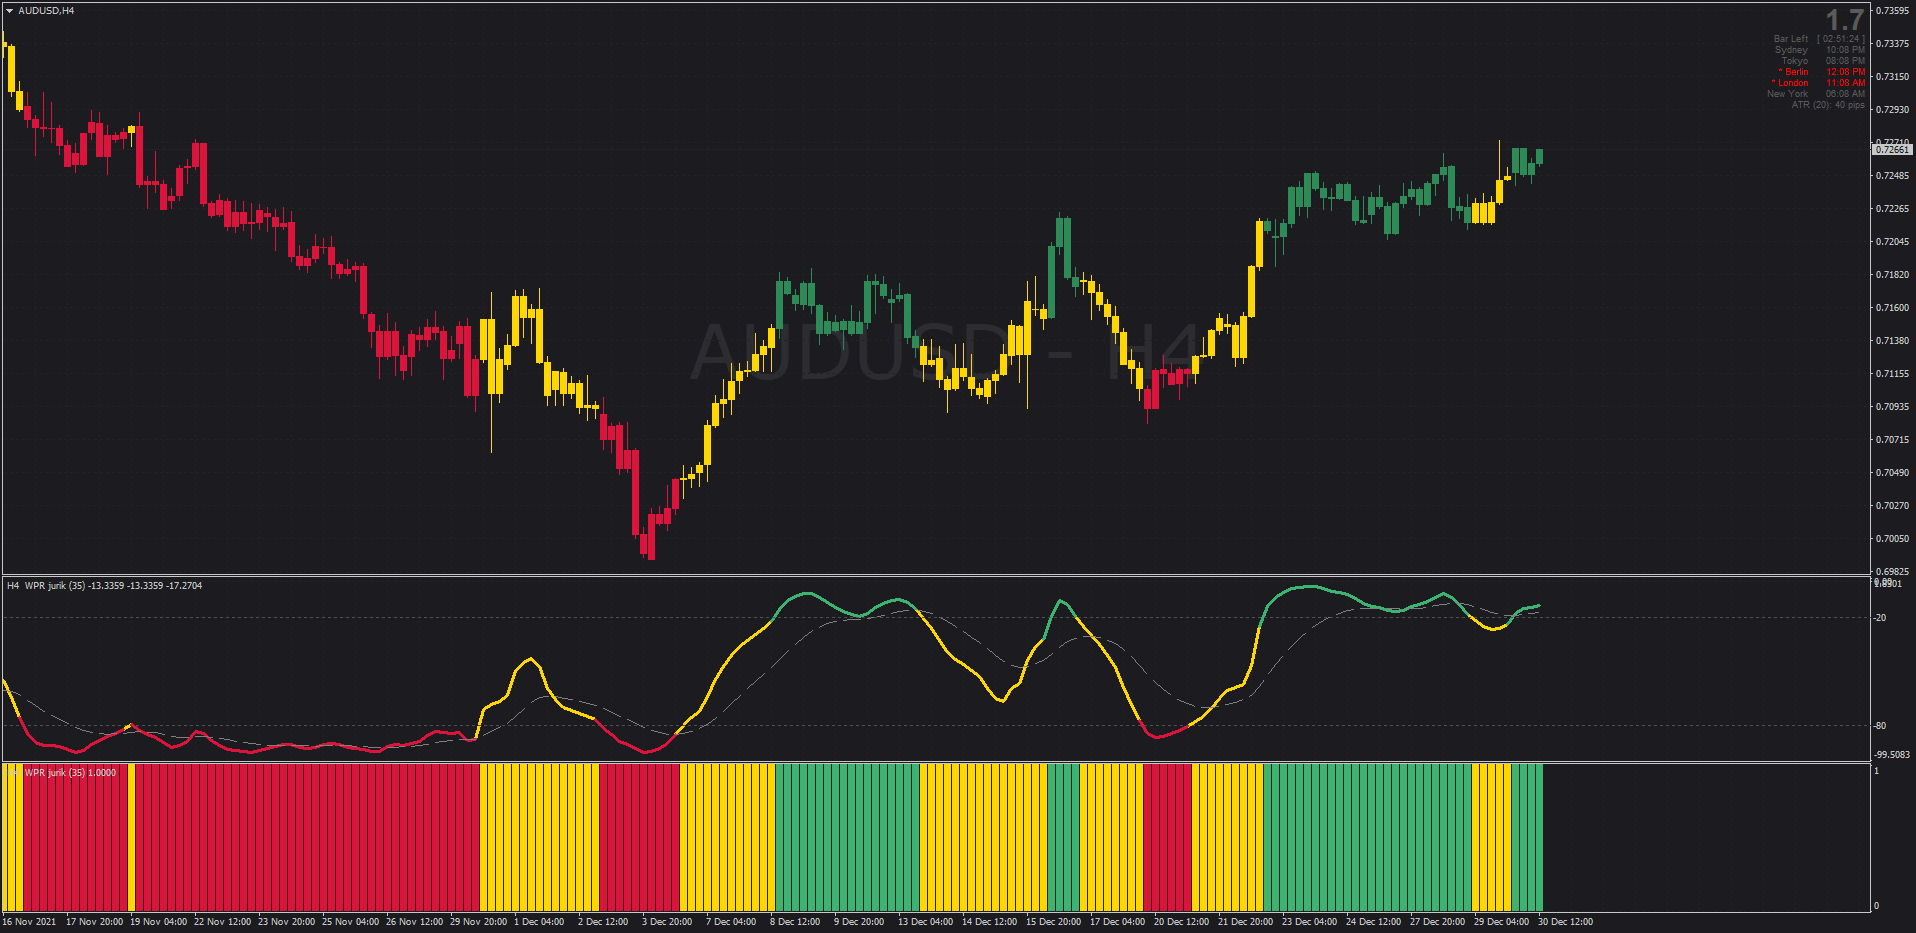Click the ATR (20): 40 pips label
Viewport: 1916px width, 933px height.
coord(1828,105)
